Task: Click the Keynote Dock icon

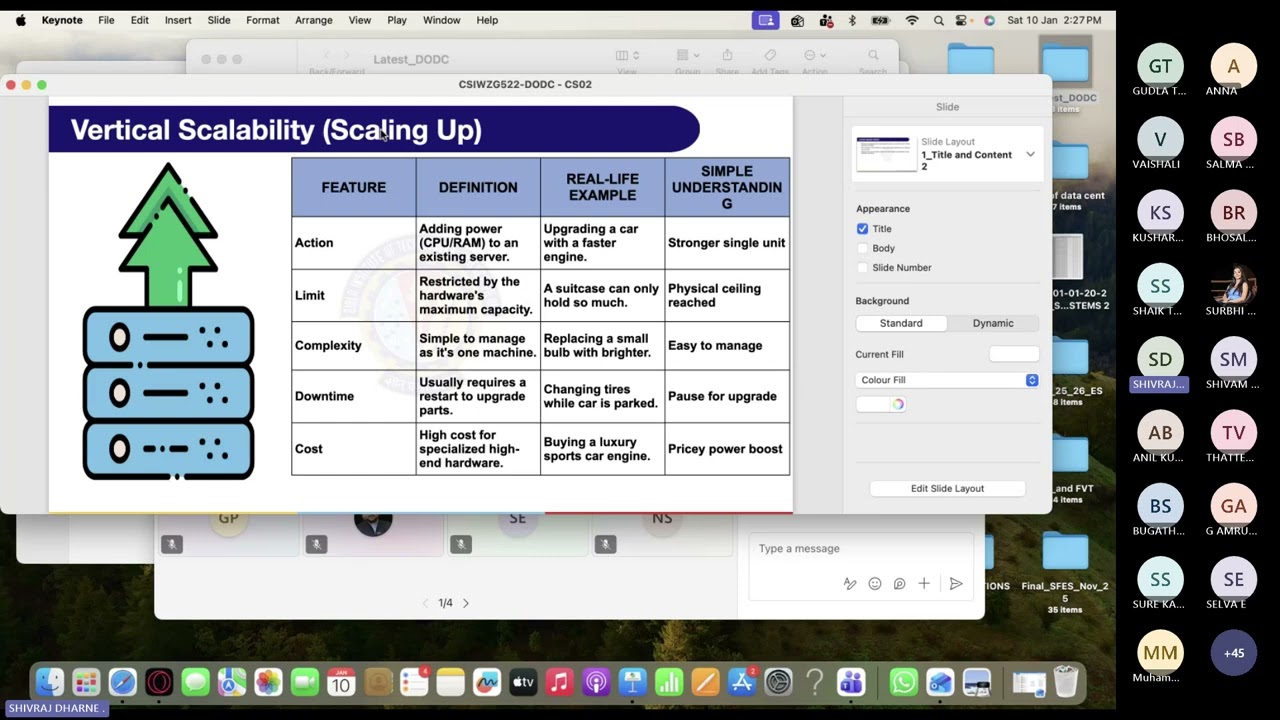Action: 632,683
